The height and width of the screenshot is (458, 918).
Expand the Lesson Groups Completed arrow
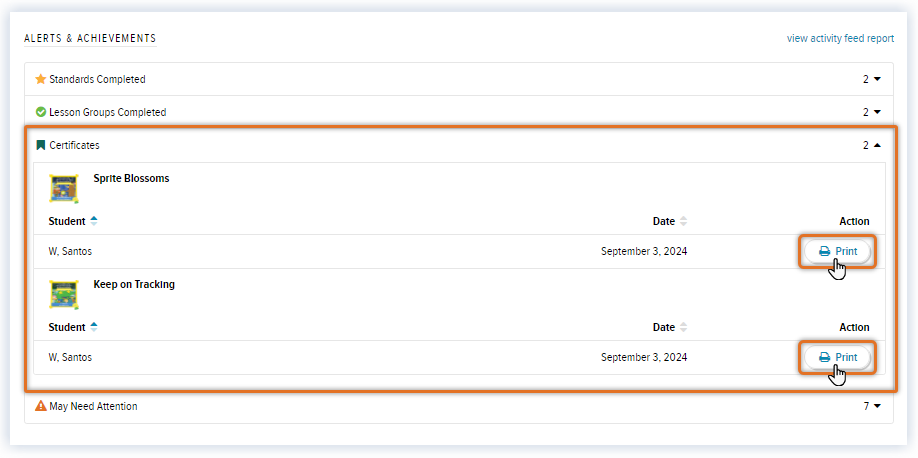(x=877, y=112)
